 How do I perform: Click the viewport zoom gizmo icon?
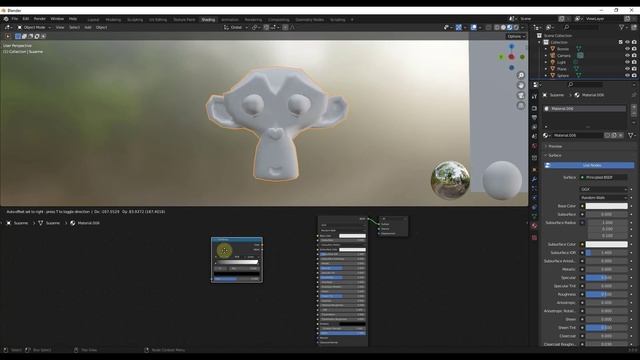[x=521, y=75]
